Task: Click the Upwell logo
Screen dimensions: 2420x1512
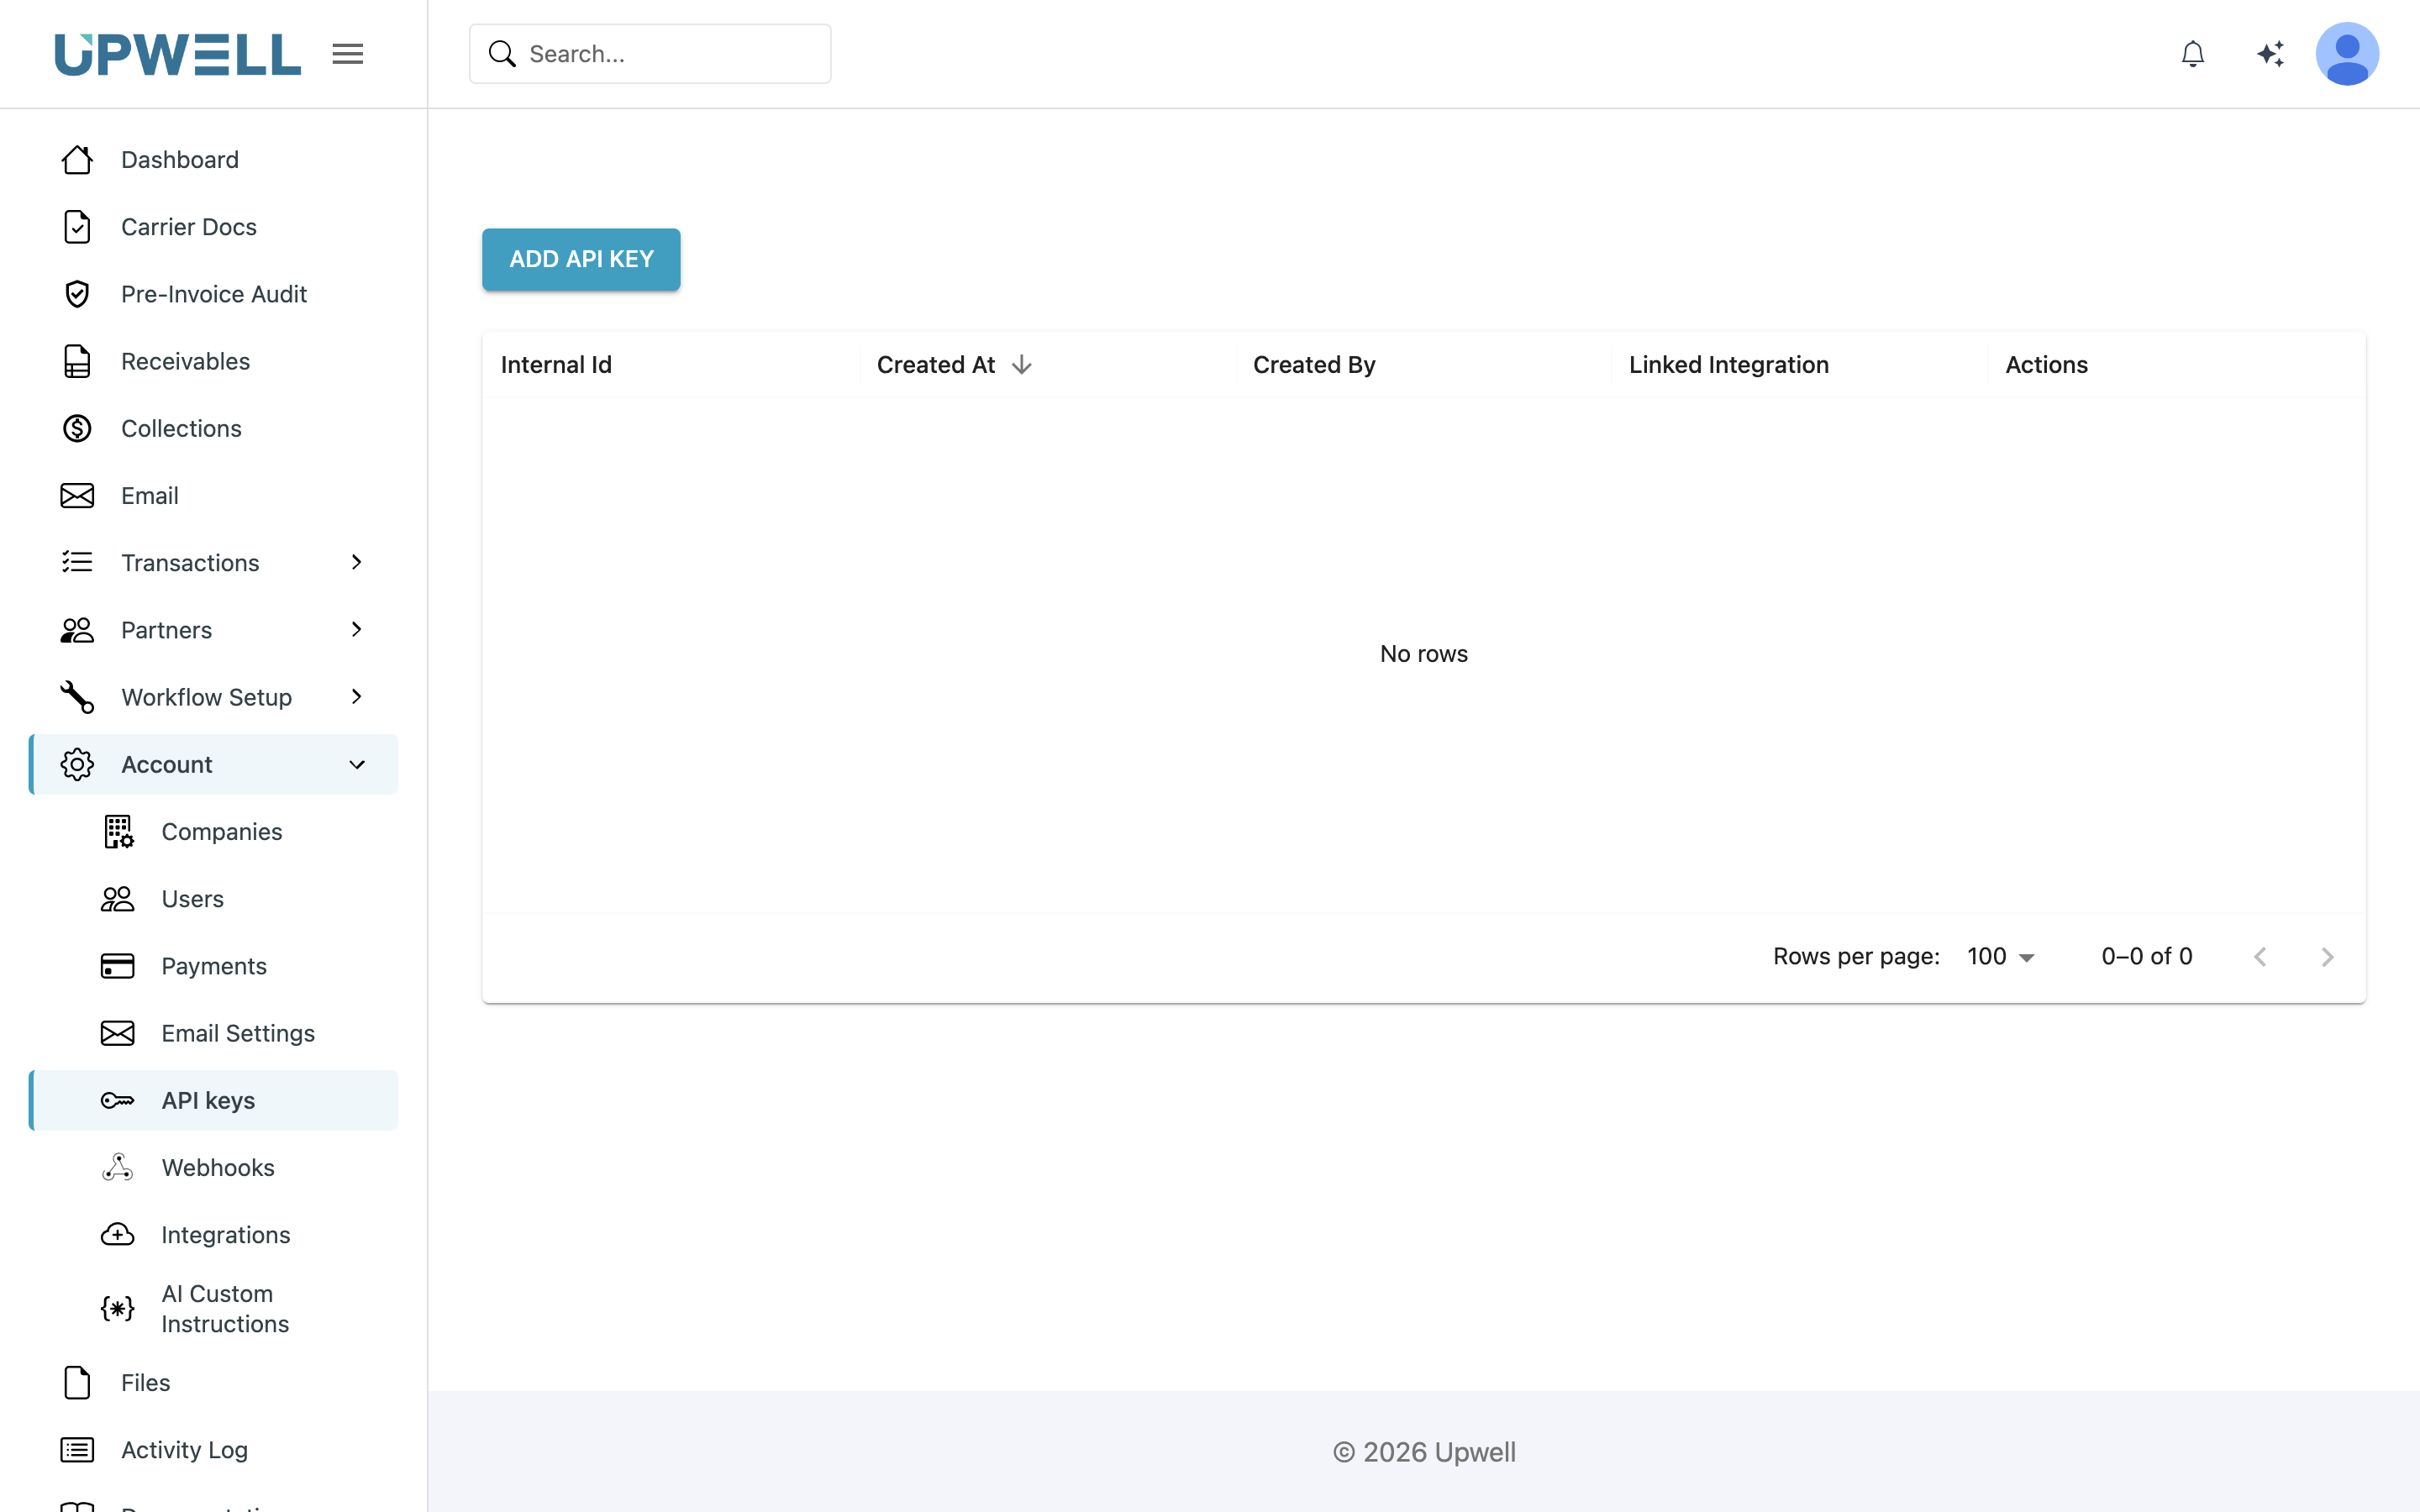Action: coord(177,54)
